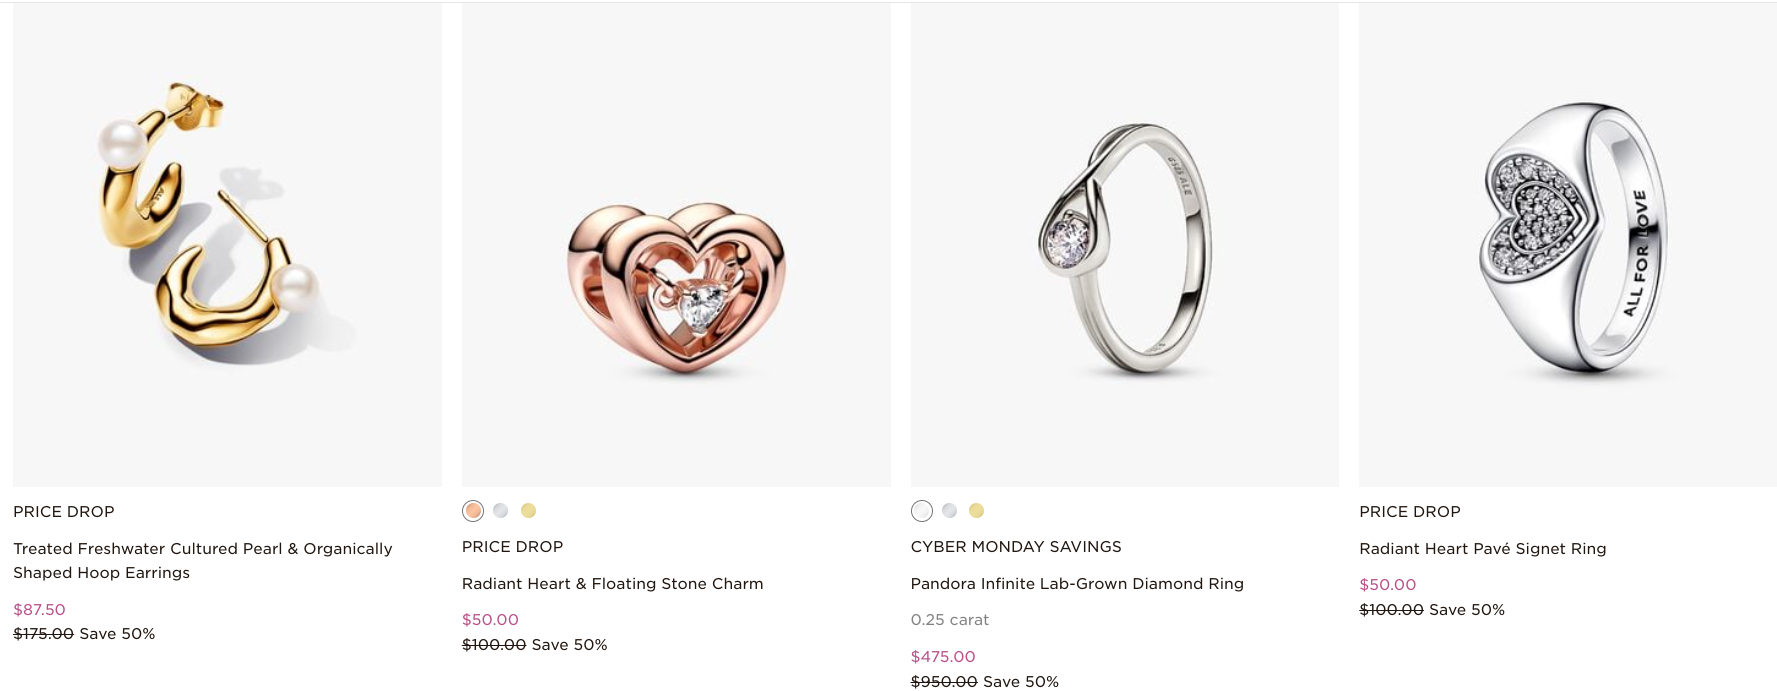
Task: Select the middle metal swatch for Diamond Ring
Action: 949,511
